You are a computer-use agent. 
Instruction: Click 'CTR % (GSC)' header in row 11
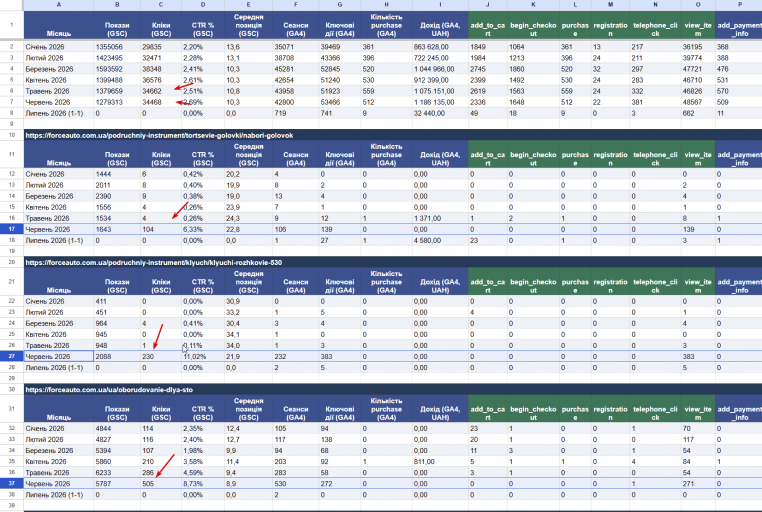coord(203,154)
